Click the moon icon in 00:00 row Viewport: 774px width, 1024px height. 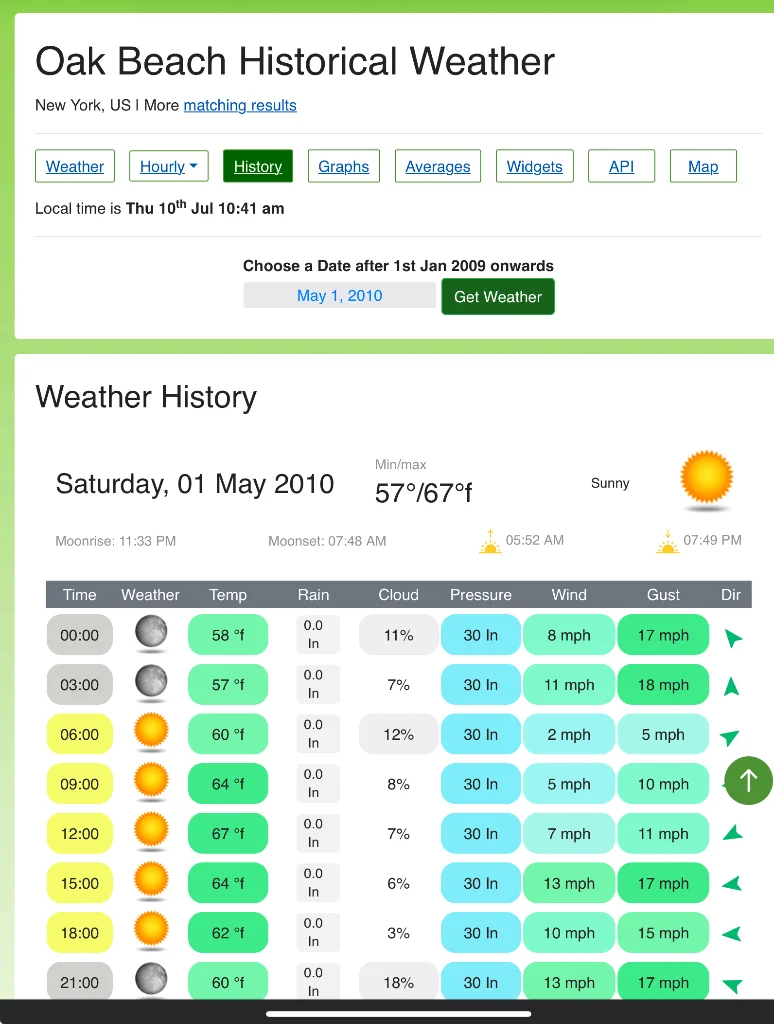point(151,633)
